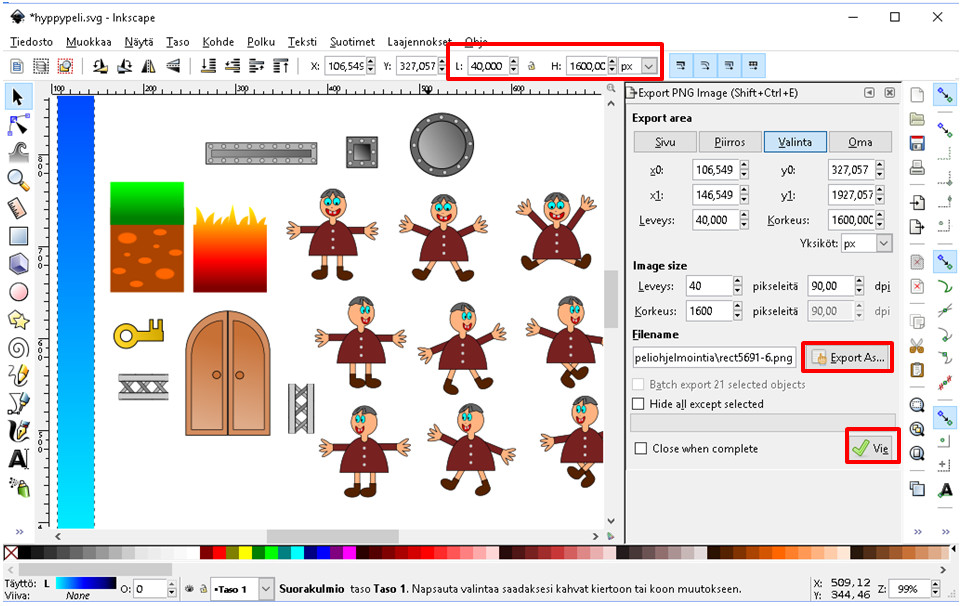Click the Calligraphy pen tool
This screenshot has height=606, width=963.
point(18,432)
